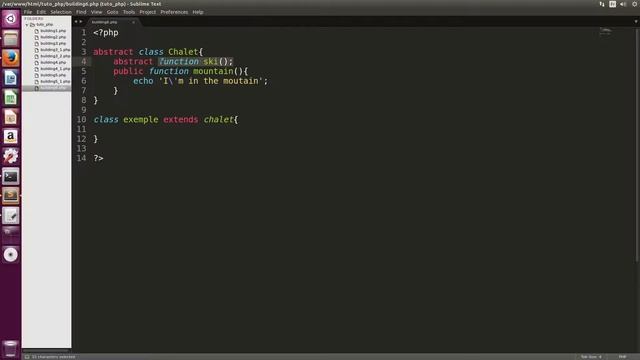Launch Firefox from the dock
640x360 pixels.
11,58
